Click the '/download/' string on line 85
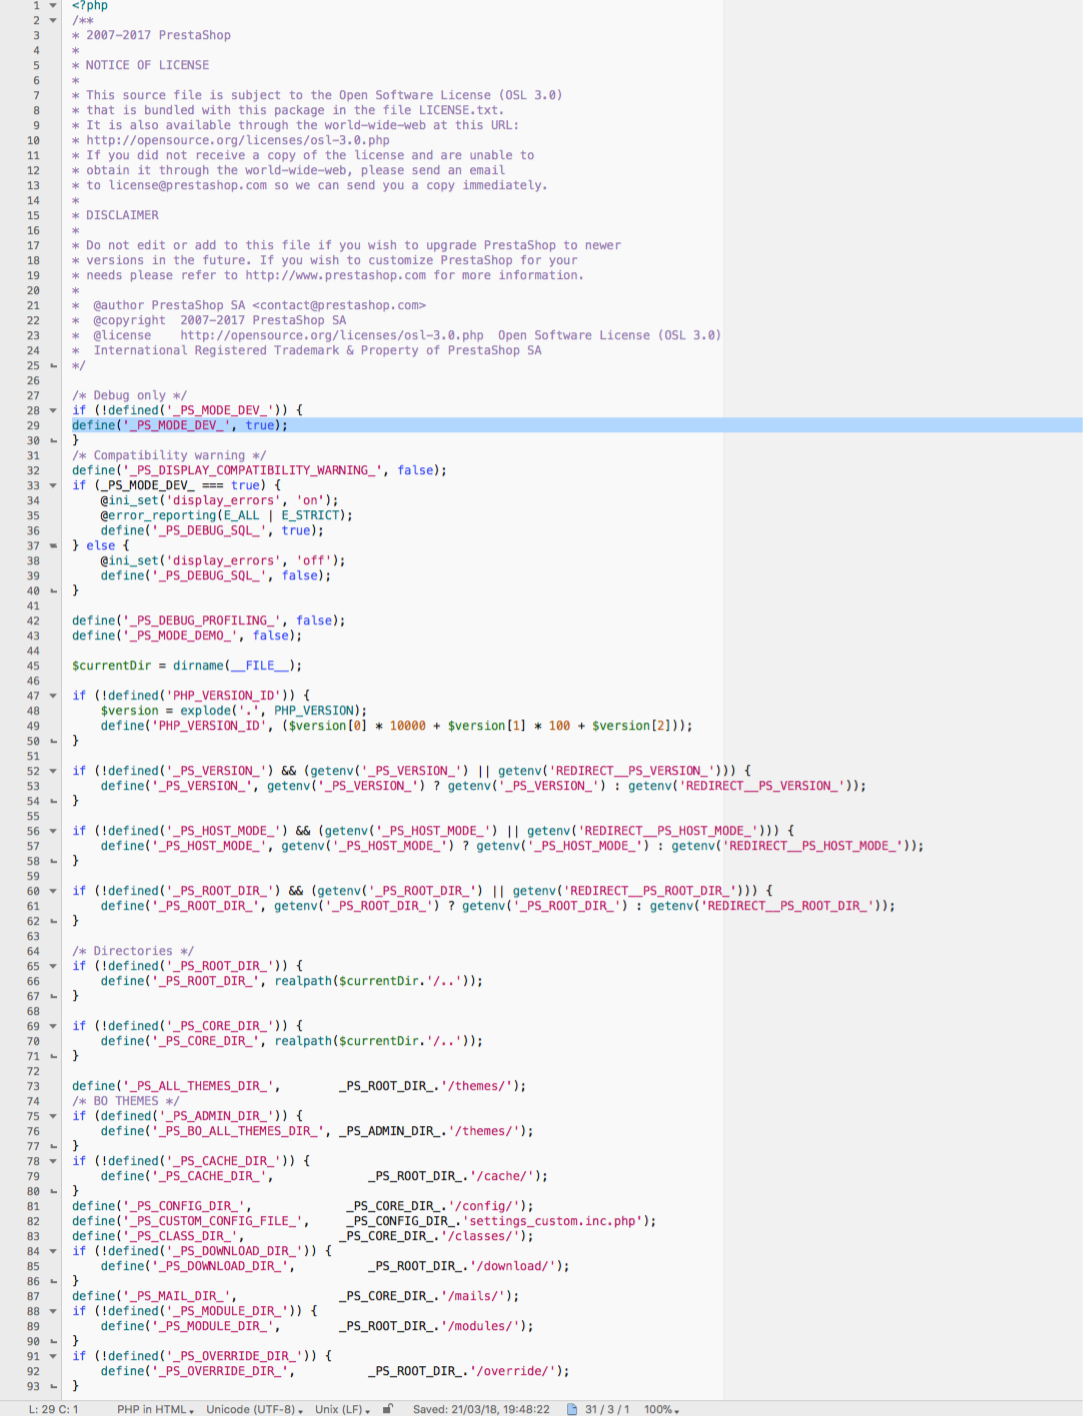Viewport: 1083px width, 1416px height. [x=512, y=1265]
